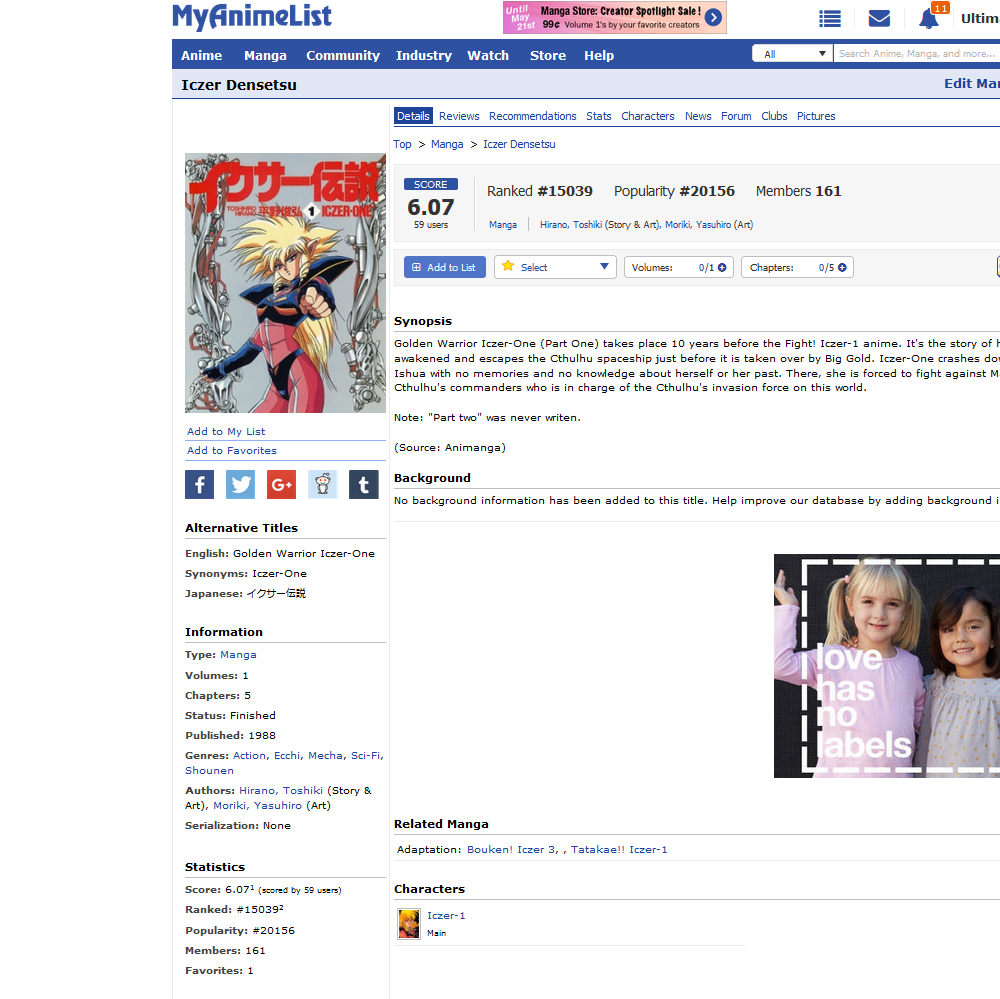The image size is (1000, 999).
Task: Click Iczer Densetsu breadcrumb link
Action: [x=519, y=144]
